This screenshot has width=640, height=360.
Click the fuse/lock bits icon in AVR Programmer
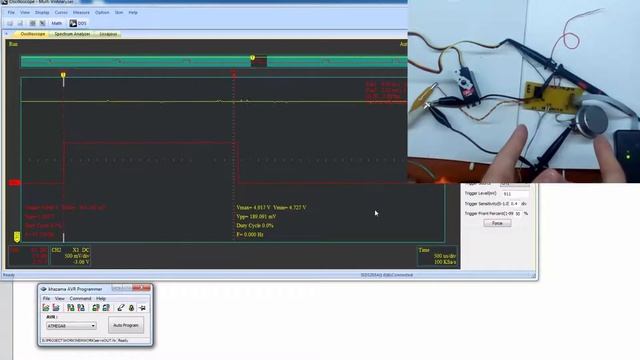(x=131, y=308)
